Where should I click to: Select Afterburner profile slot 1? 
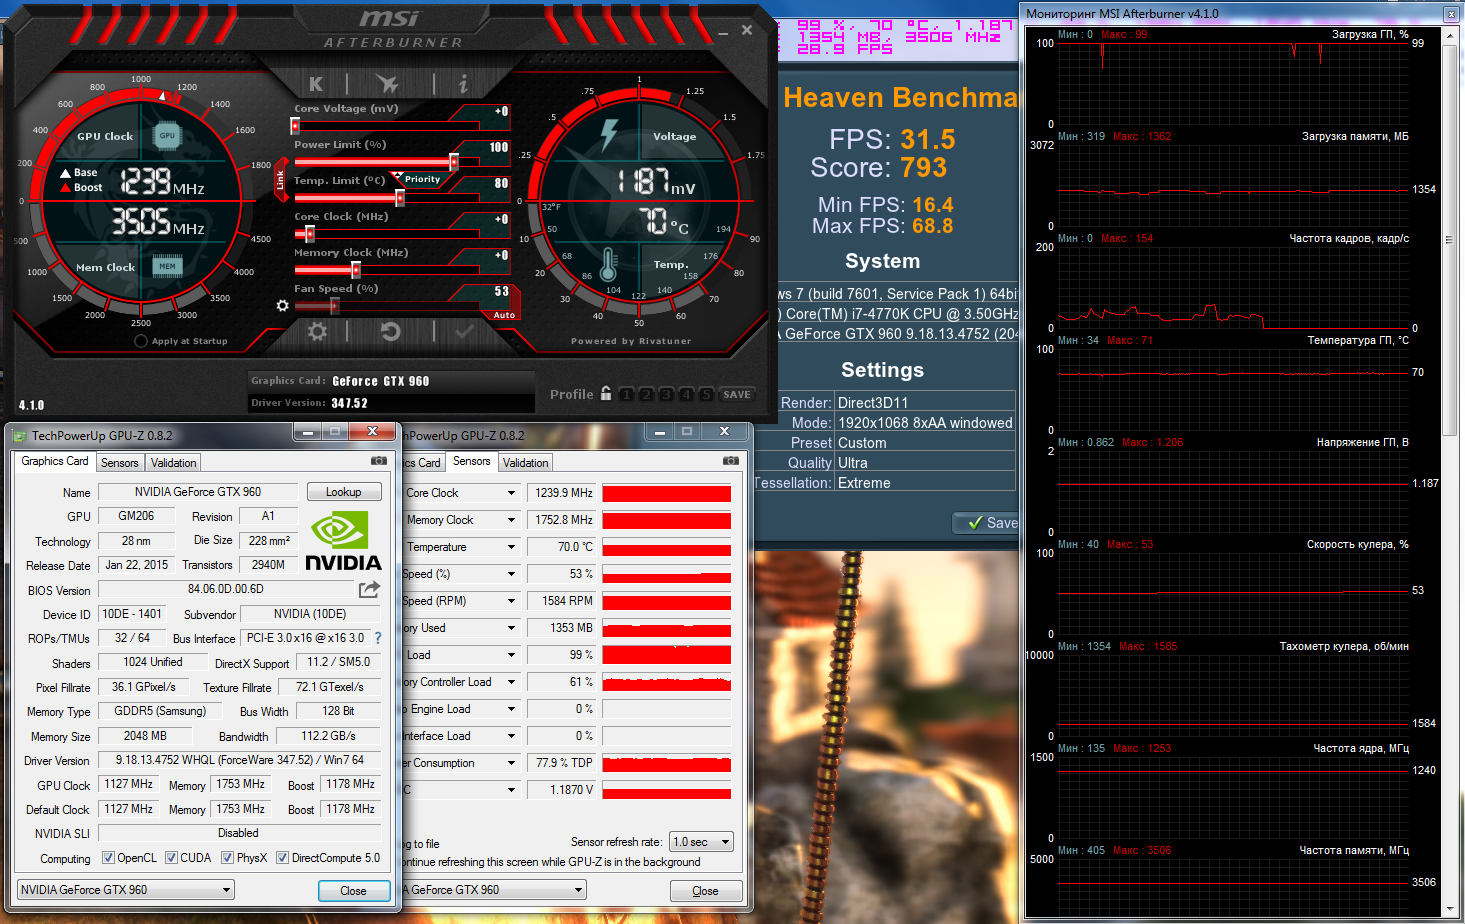coord(626,394)
